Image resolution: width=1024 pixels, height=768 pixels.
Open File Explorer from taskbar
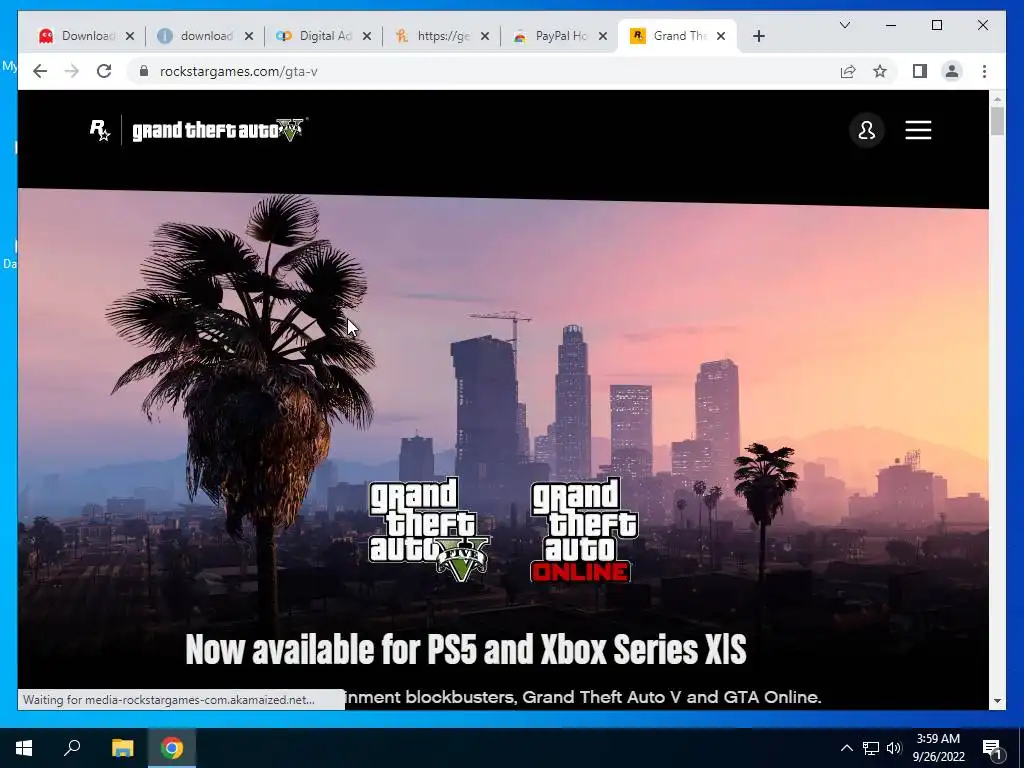122,748
